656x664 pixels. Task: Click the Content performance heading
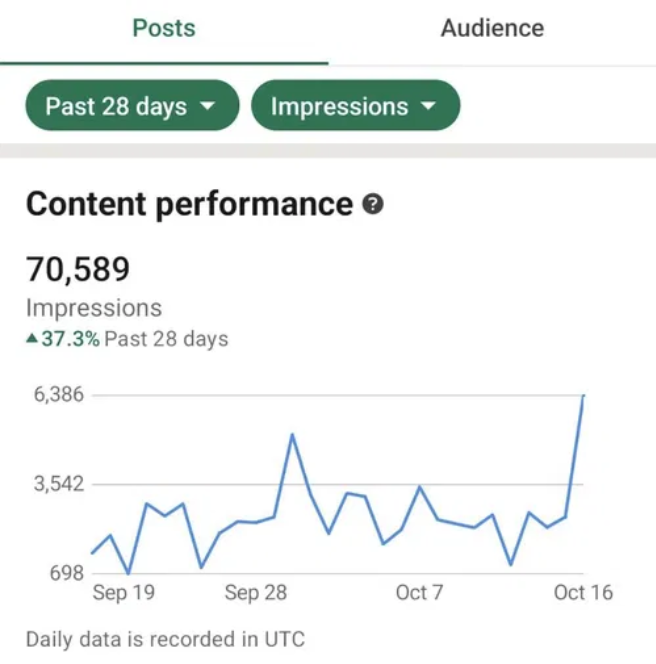pyautogui.click(x=189, y=204)
